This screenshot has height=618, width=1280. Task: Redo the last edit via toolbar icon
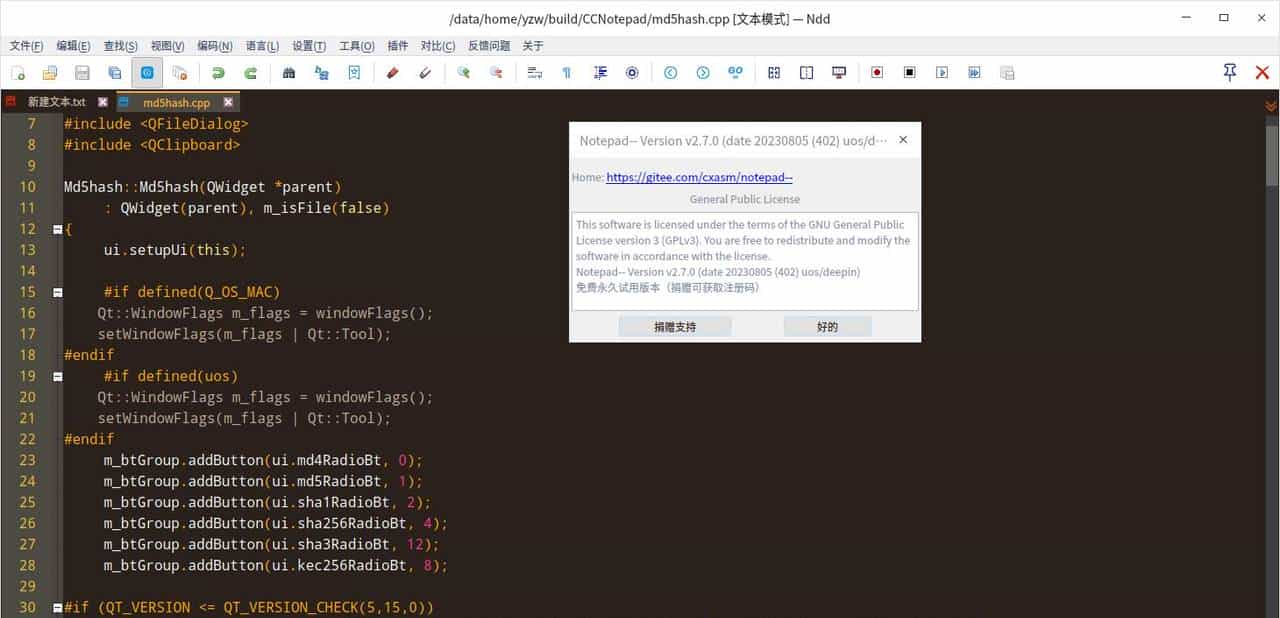pos(250,72)
